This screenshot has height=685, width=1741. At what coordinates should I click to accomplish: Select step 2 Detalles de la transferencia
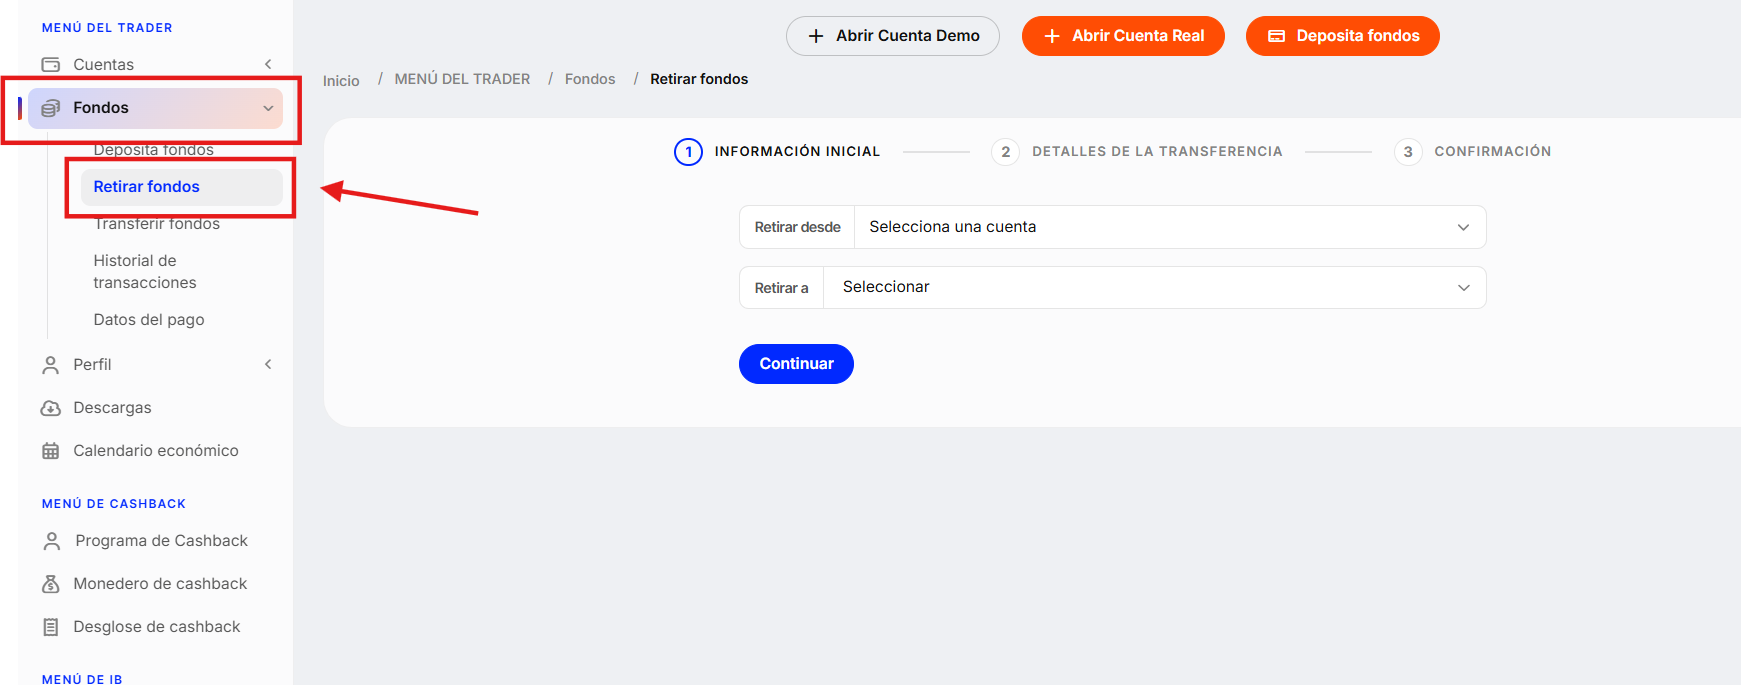(x=1137, y=152)
